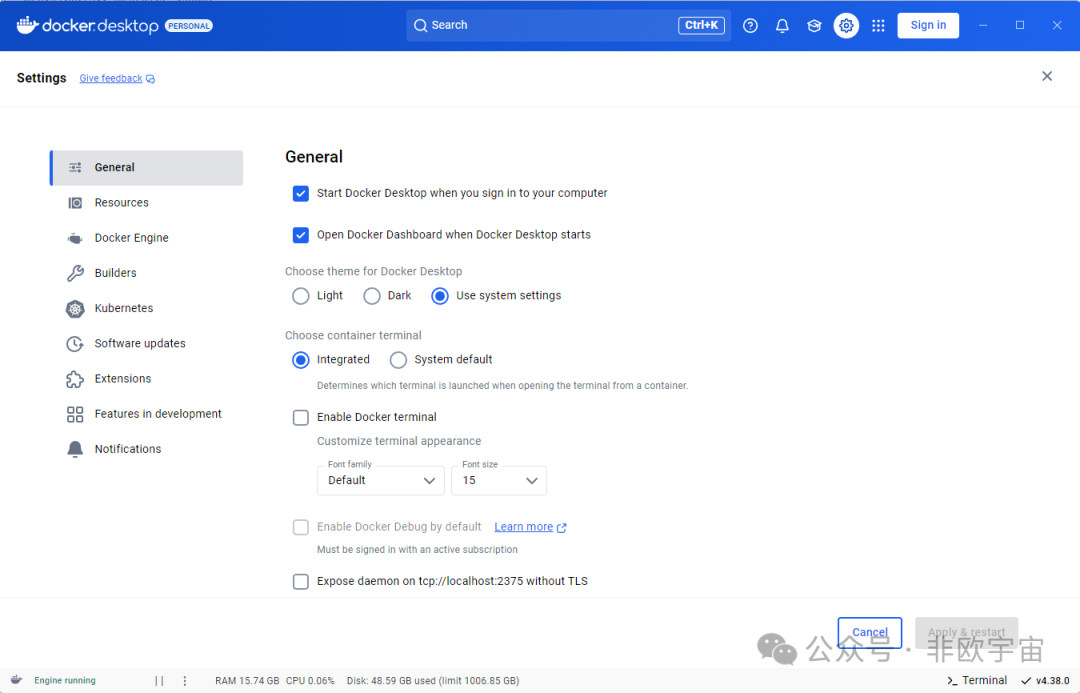Click the Builders wrench icon

pos(75,273)
